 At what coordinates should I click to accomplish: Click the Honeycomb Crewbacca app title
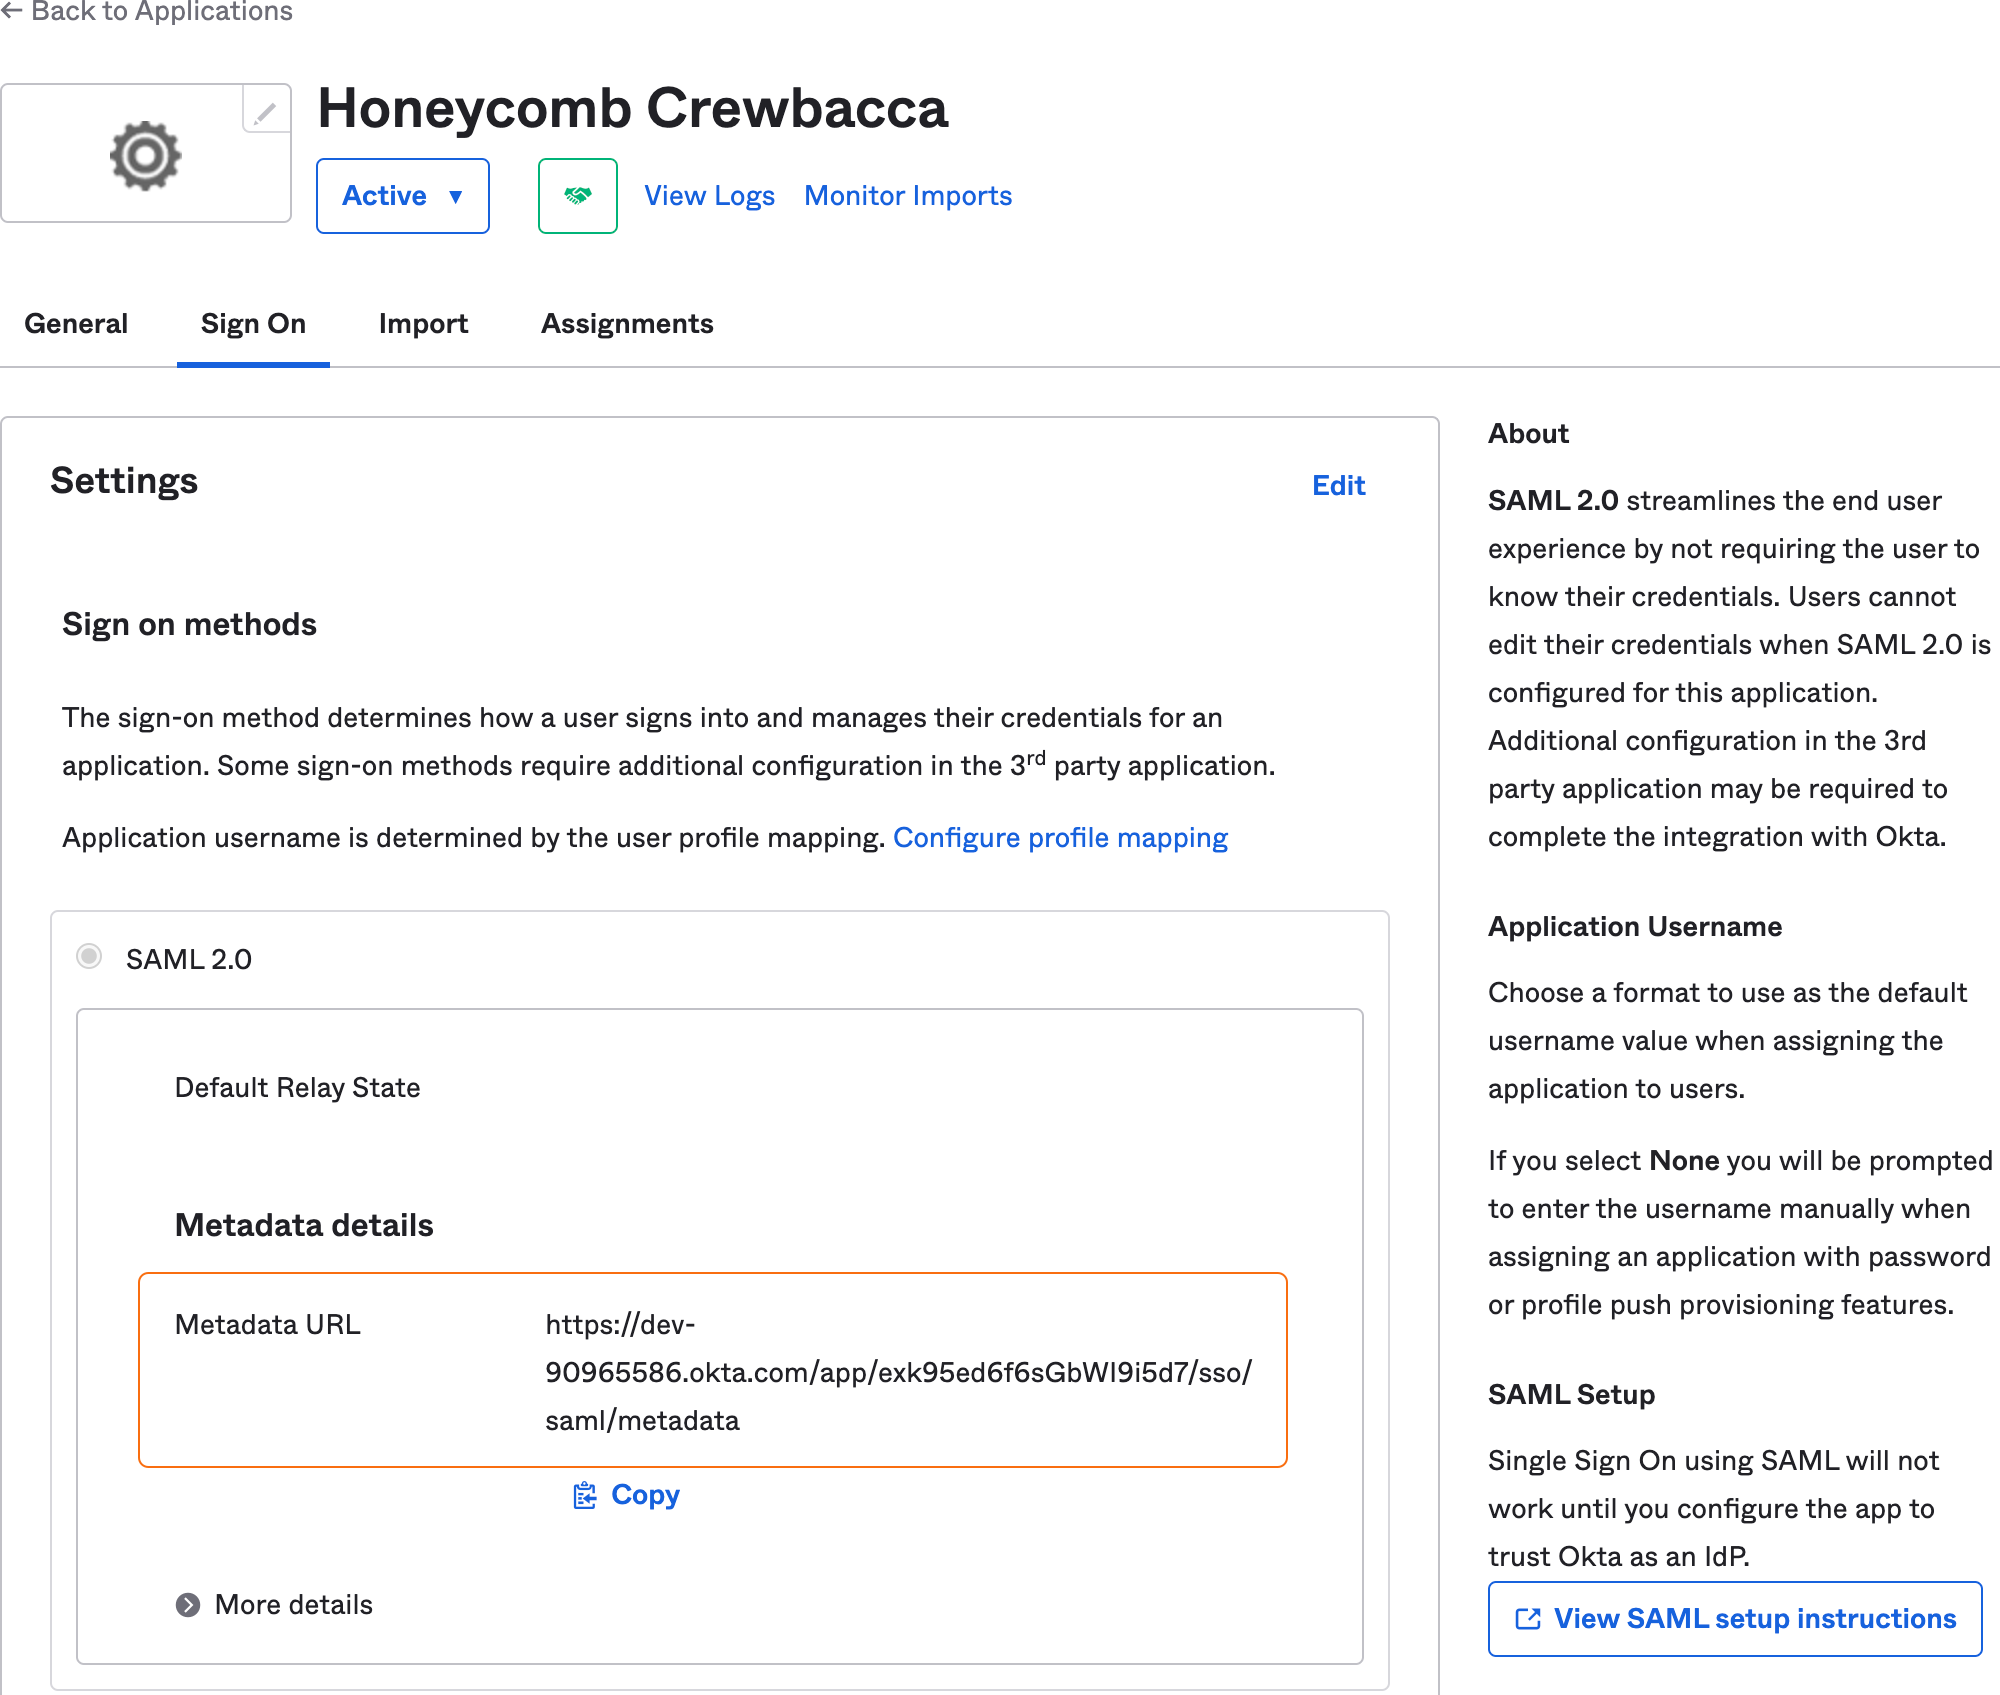pyautogui.click(x=632, y=108)
